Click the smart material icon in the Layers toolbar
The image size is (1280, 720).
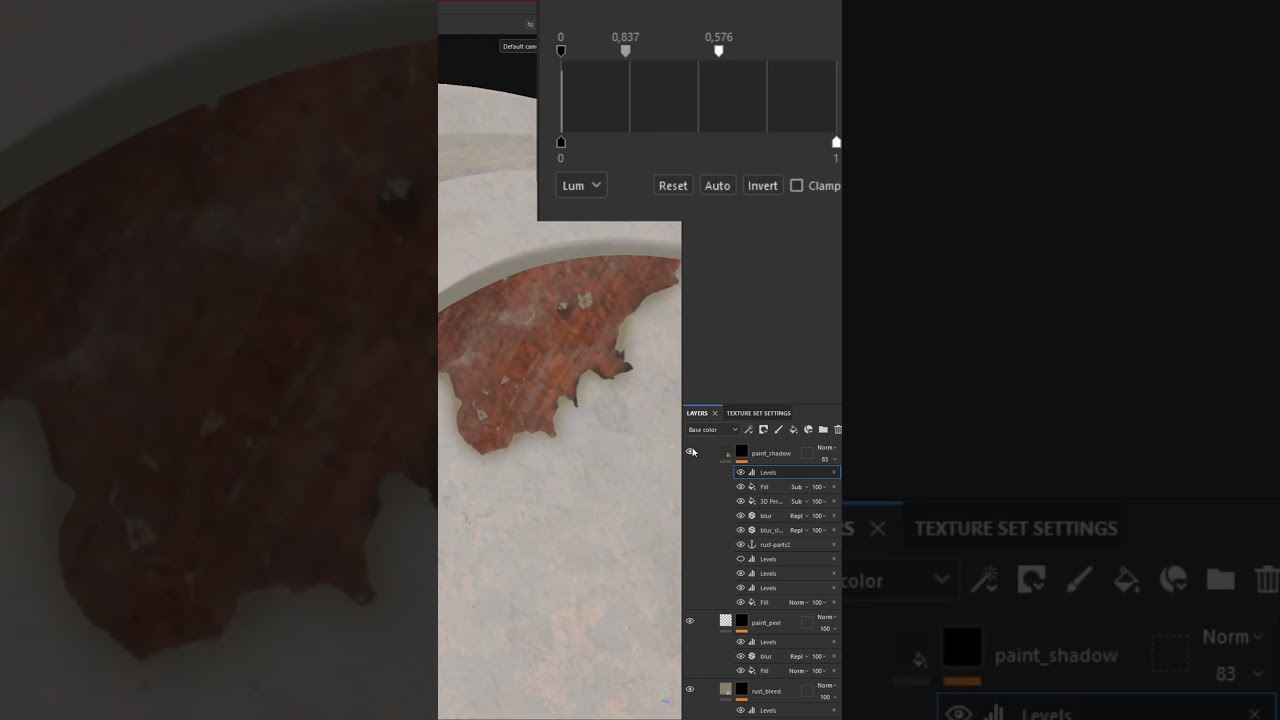(x=809, y=430)
